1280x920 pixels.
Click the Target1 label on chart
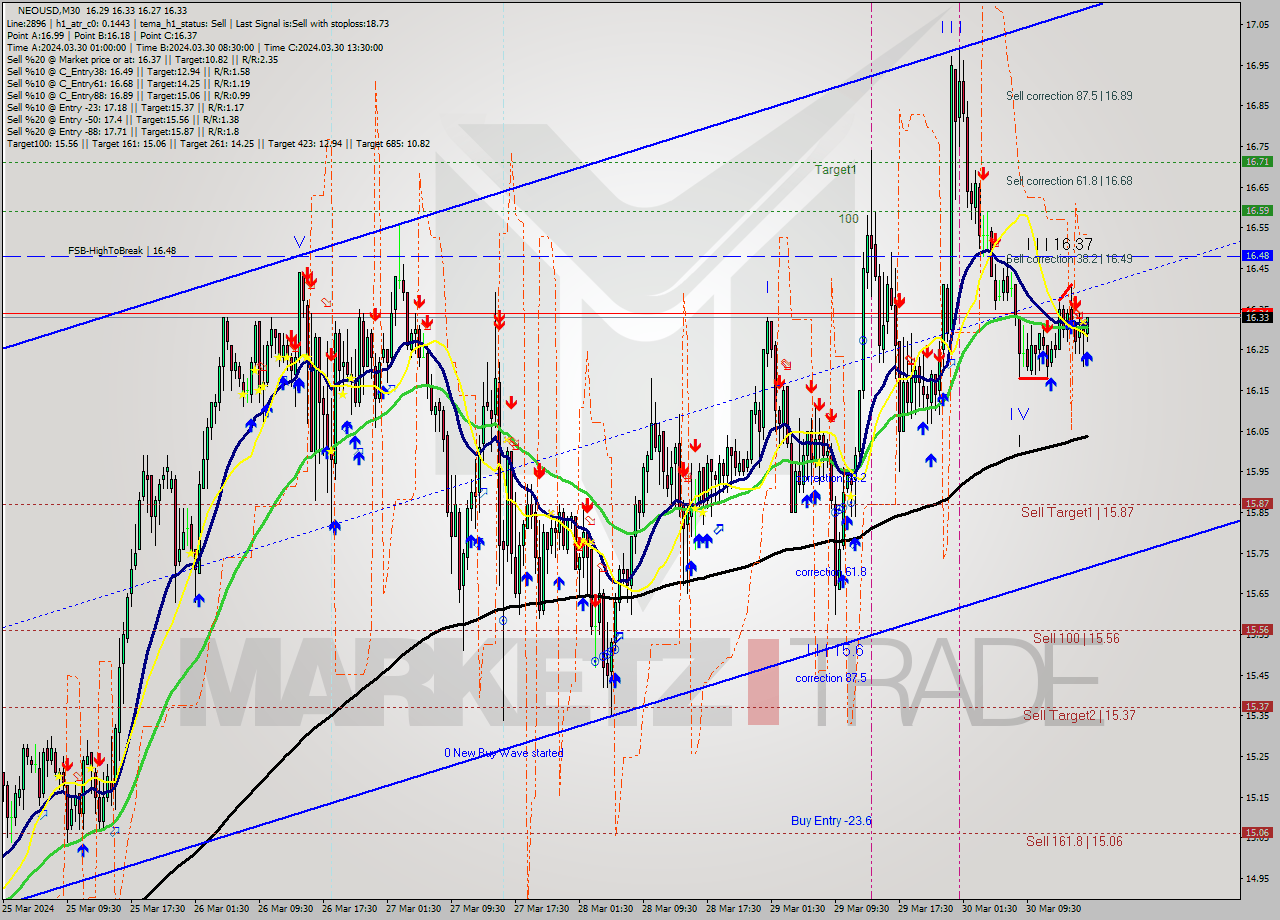[835, 170]
